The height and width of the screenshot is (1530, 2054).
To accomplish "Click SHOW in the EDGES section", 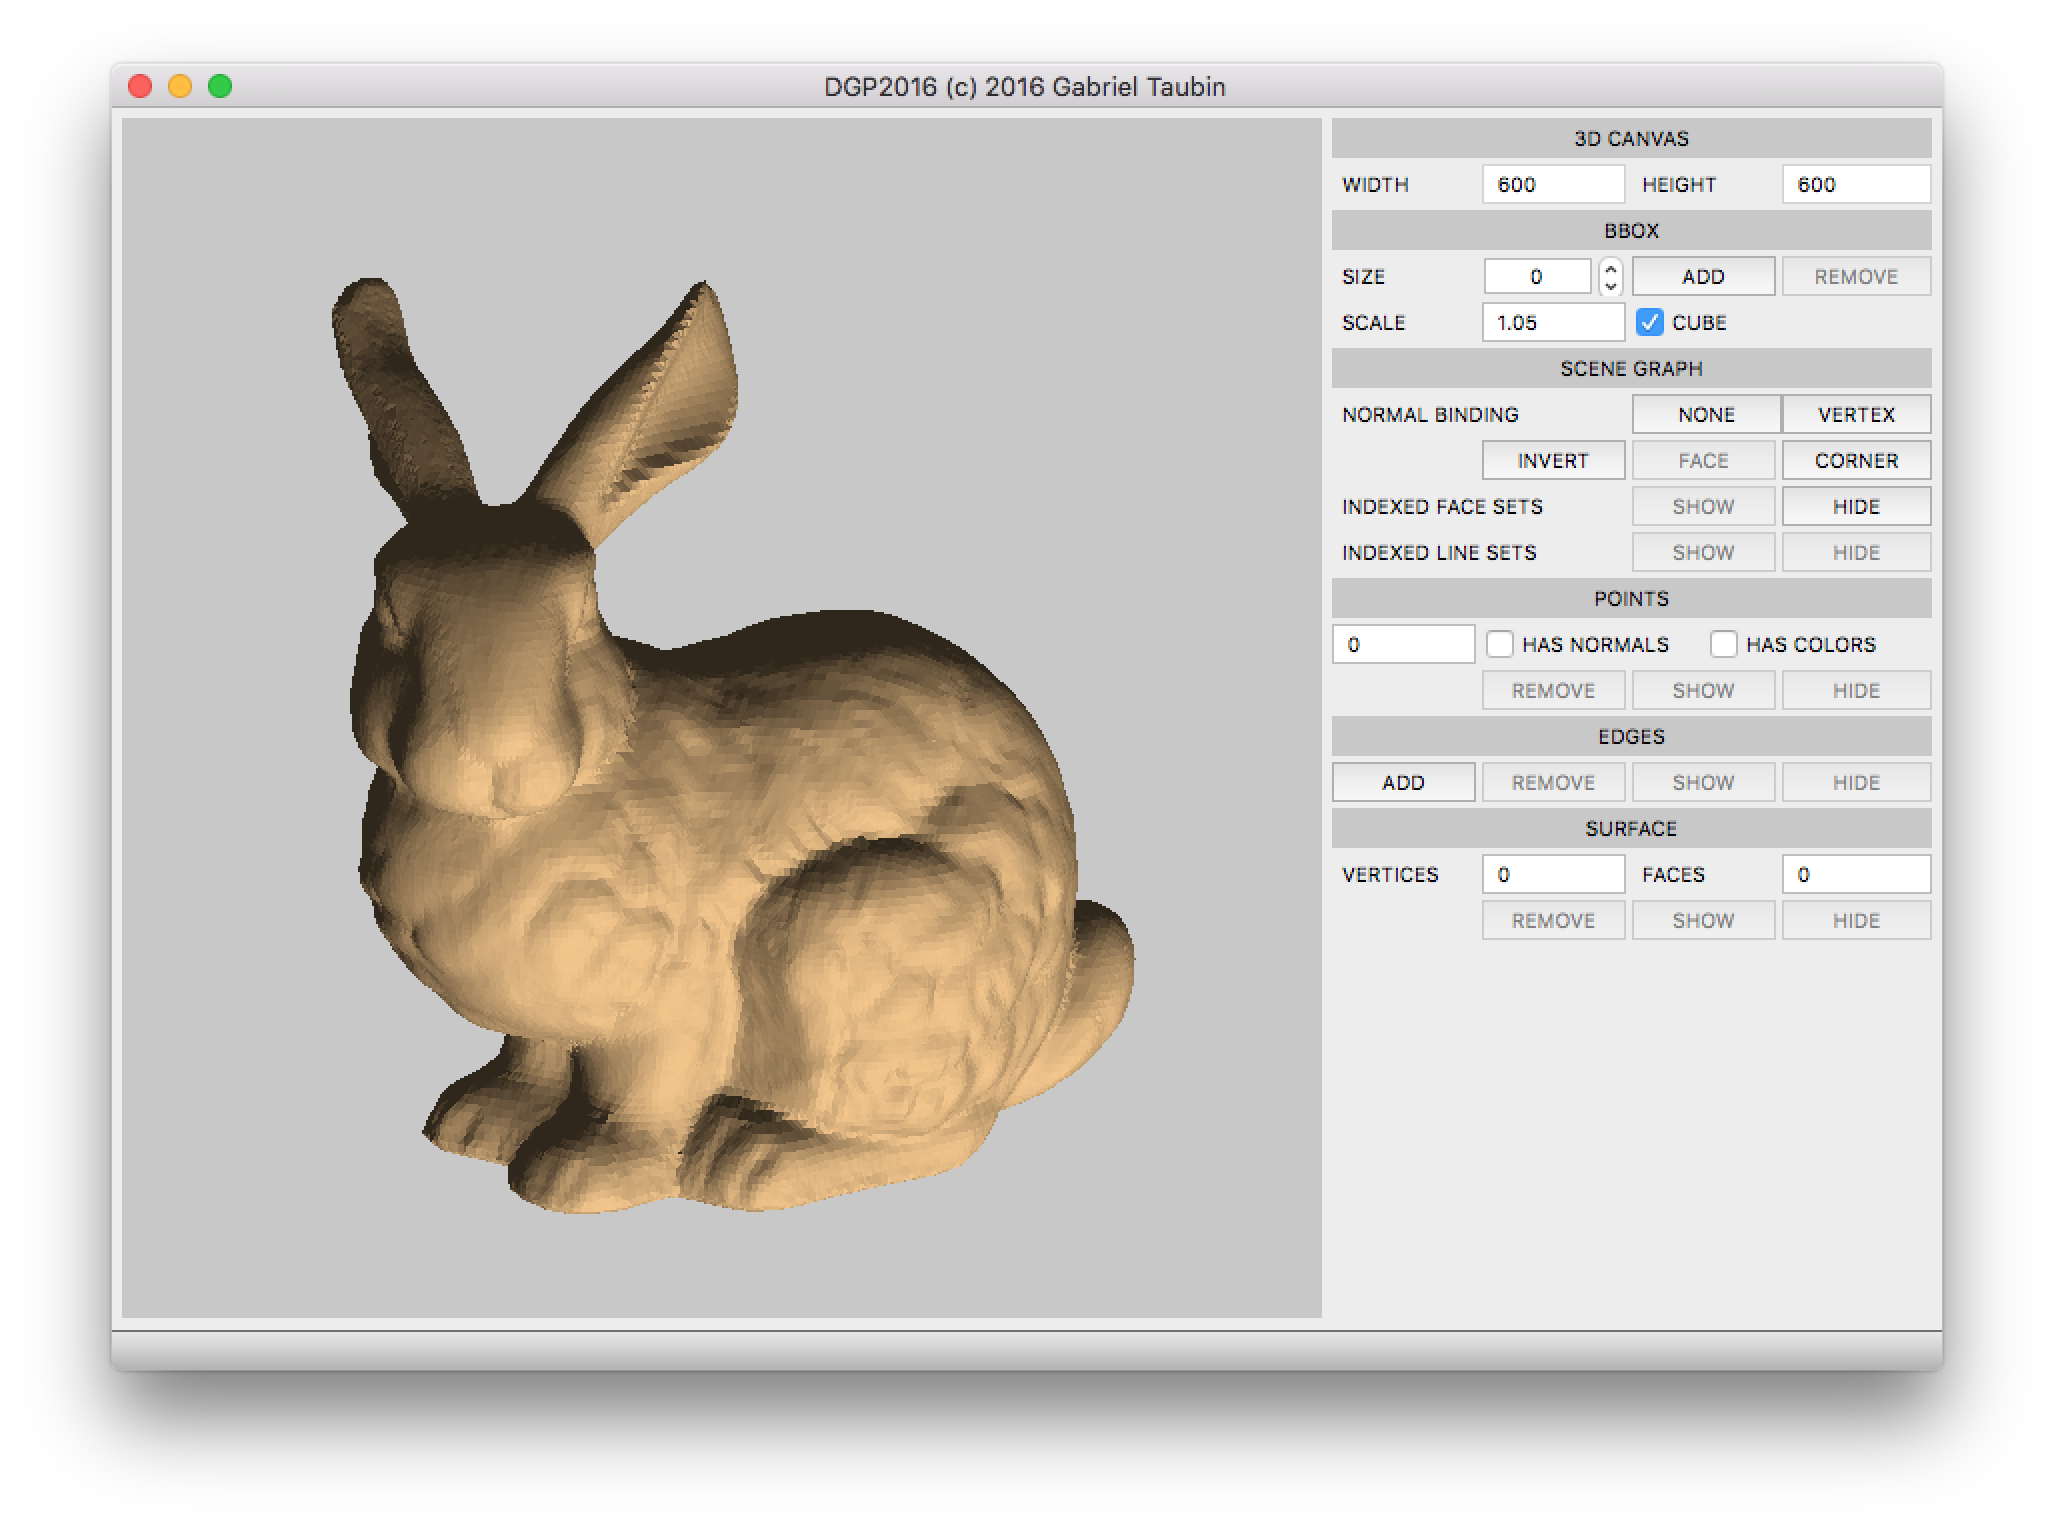I will [1703, 782].
